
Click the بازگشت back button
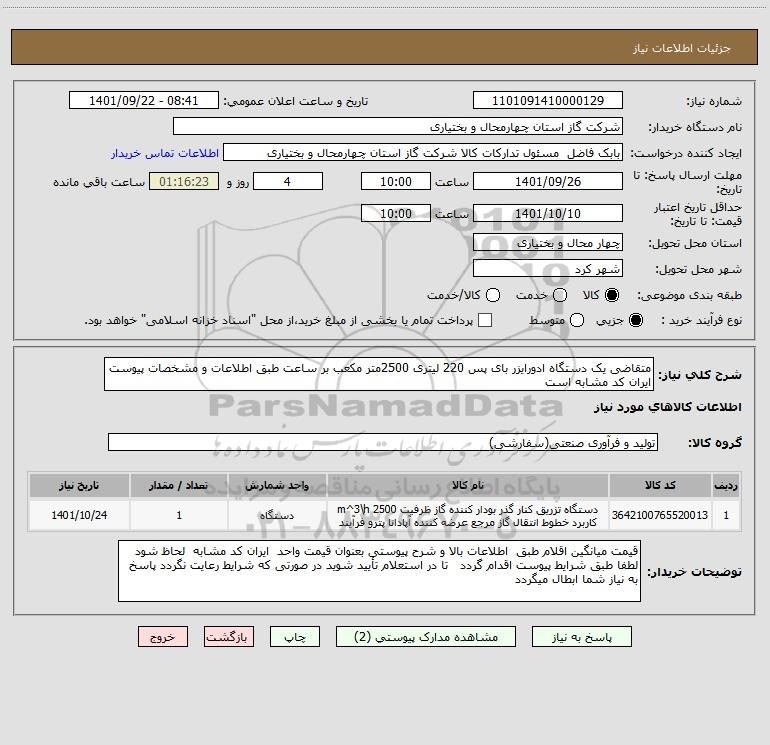click(229, 637)
